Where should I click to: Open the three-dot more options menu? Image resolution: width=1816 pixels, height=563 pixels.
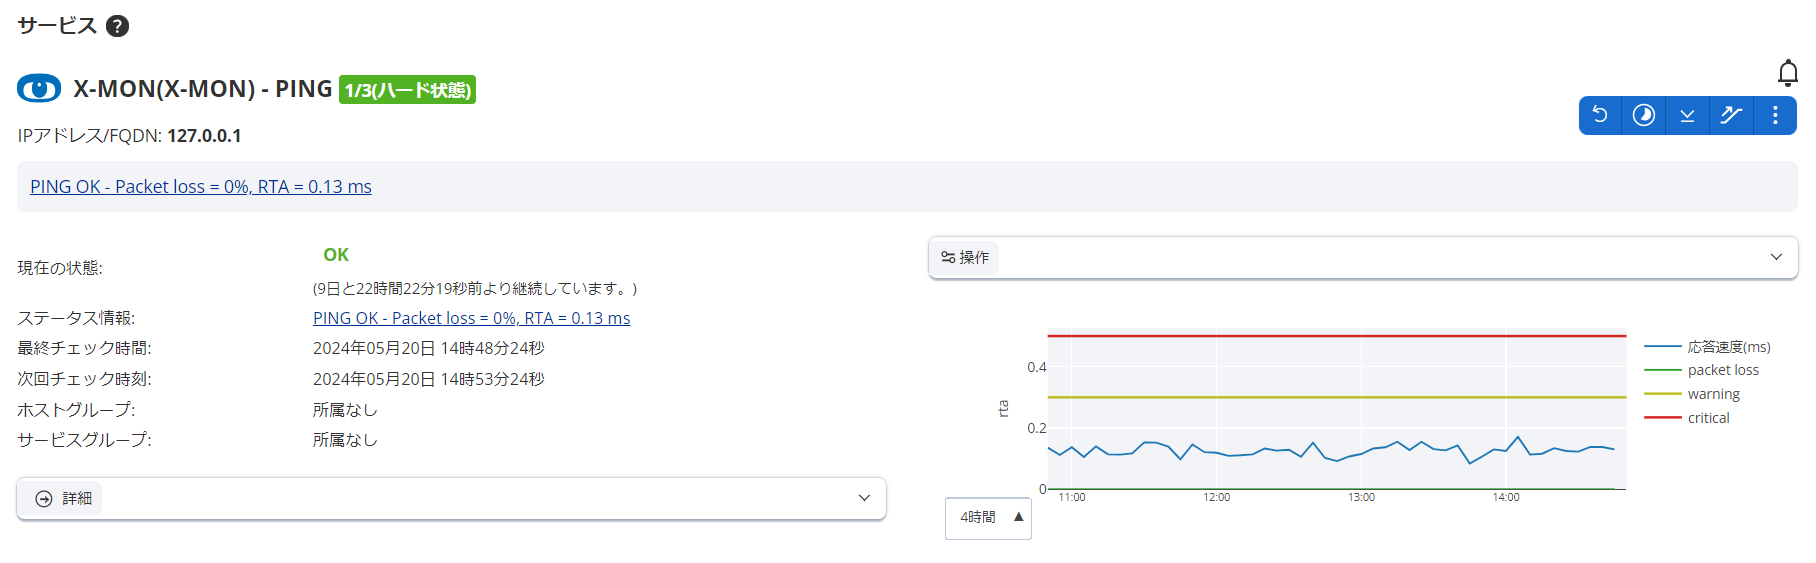[x=1775, y=115]
